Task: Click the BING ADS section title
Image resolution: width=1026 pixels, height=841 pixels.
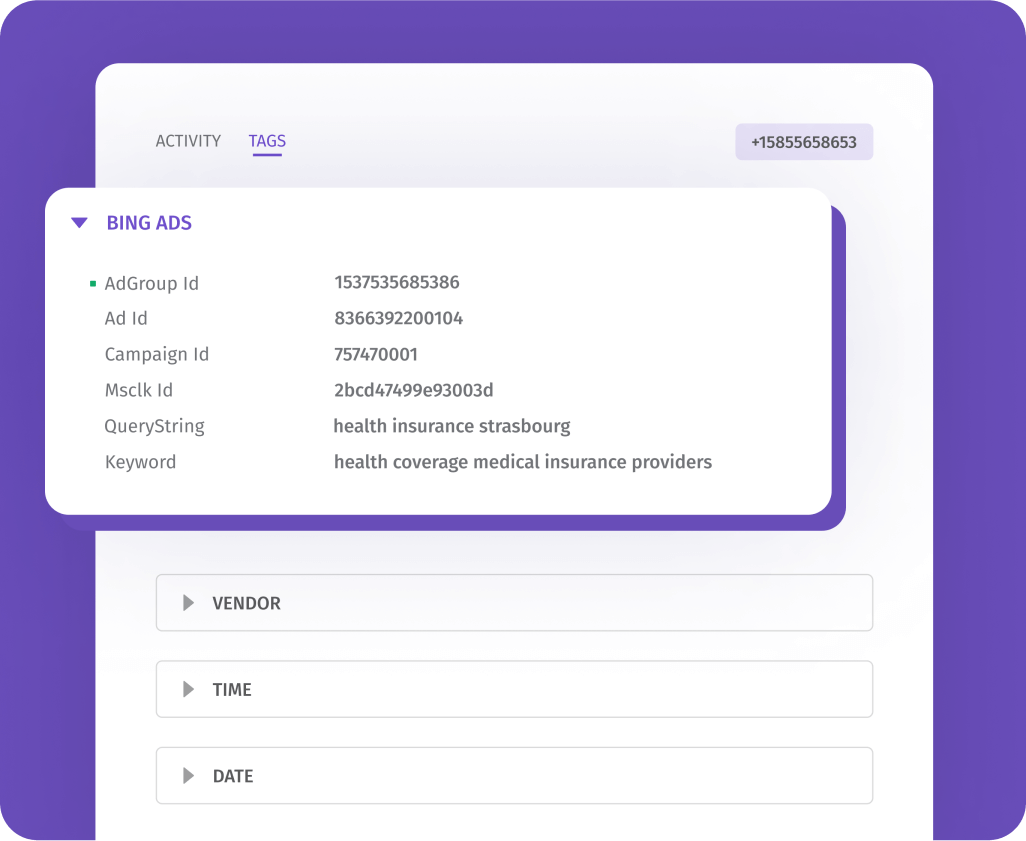Action: [x=149, y=223]
